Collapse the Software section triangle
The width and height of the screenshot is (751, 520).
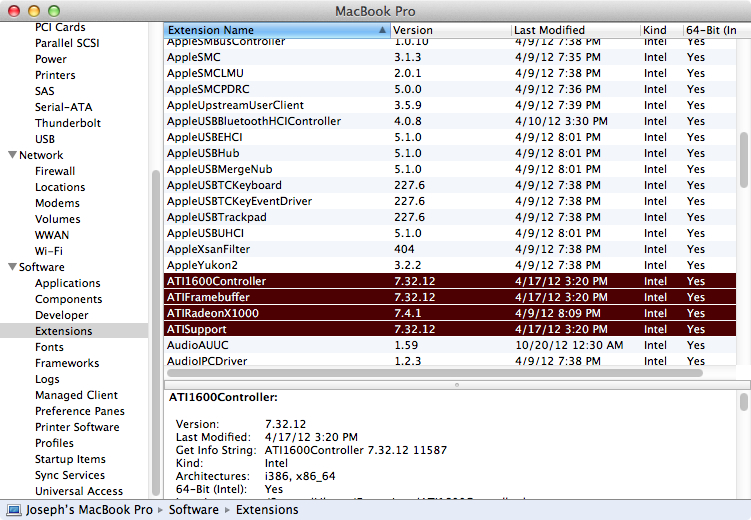tap(12, 267)
